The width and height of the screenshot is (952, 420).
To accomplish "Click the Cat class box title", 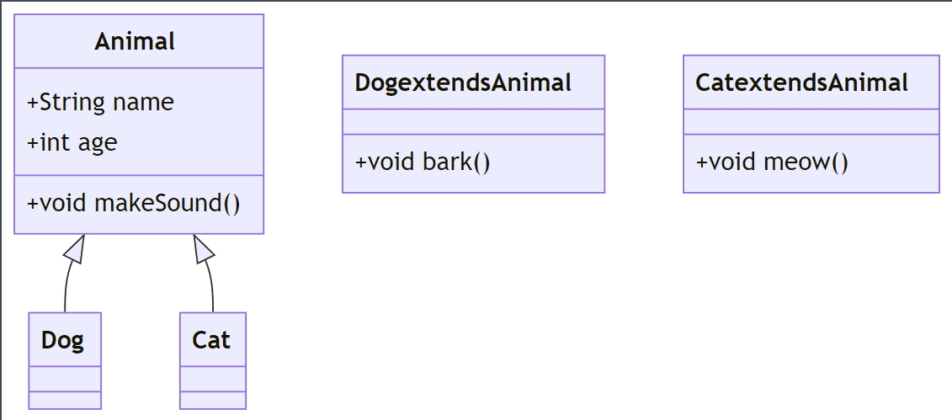I will point(211,340).
